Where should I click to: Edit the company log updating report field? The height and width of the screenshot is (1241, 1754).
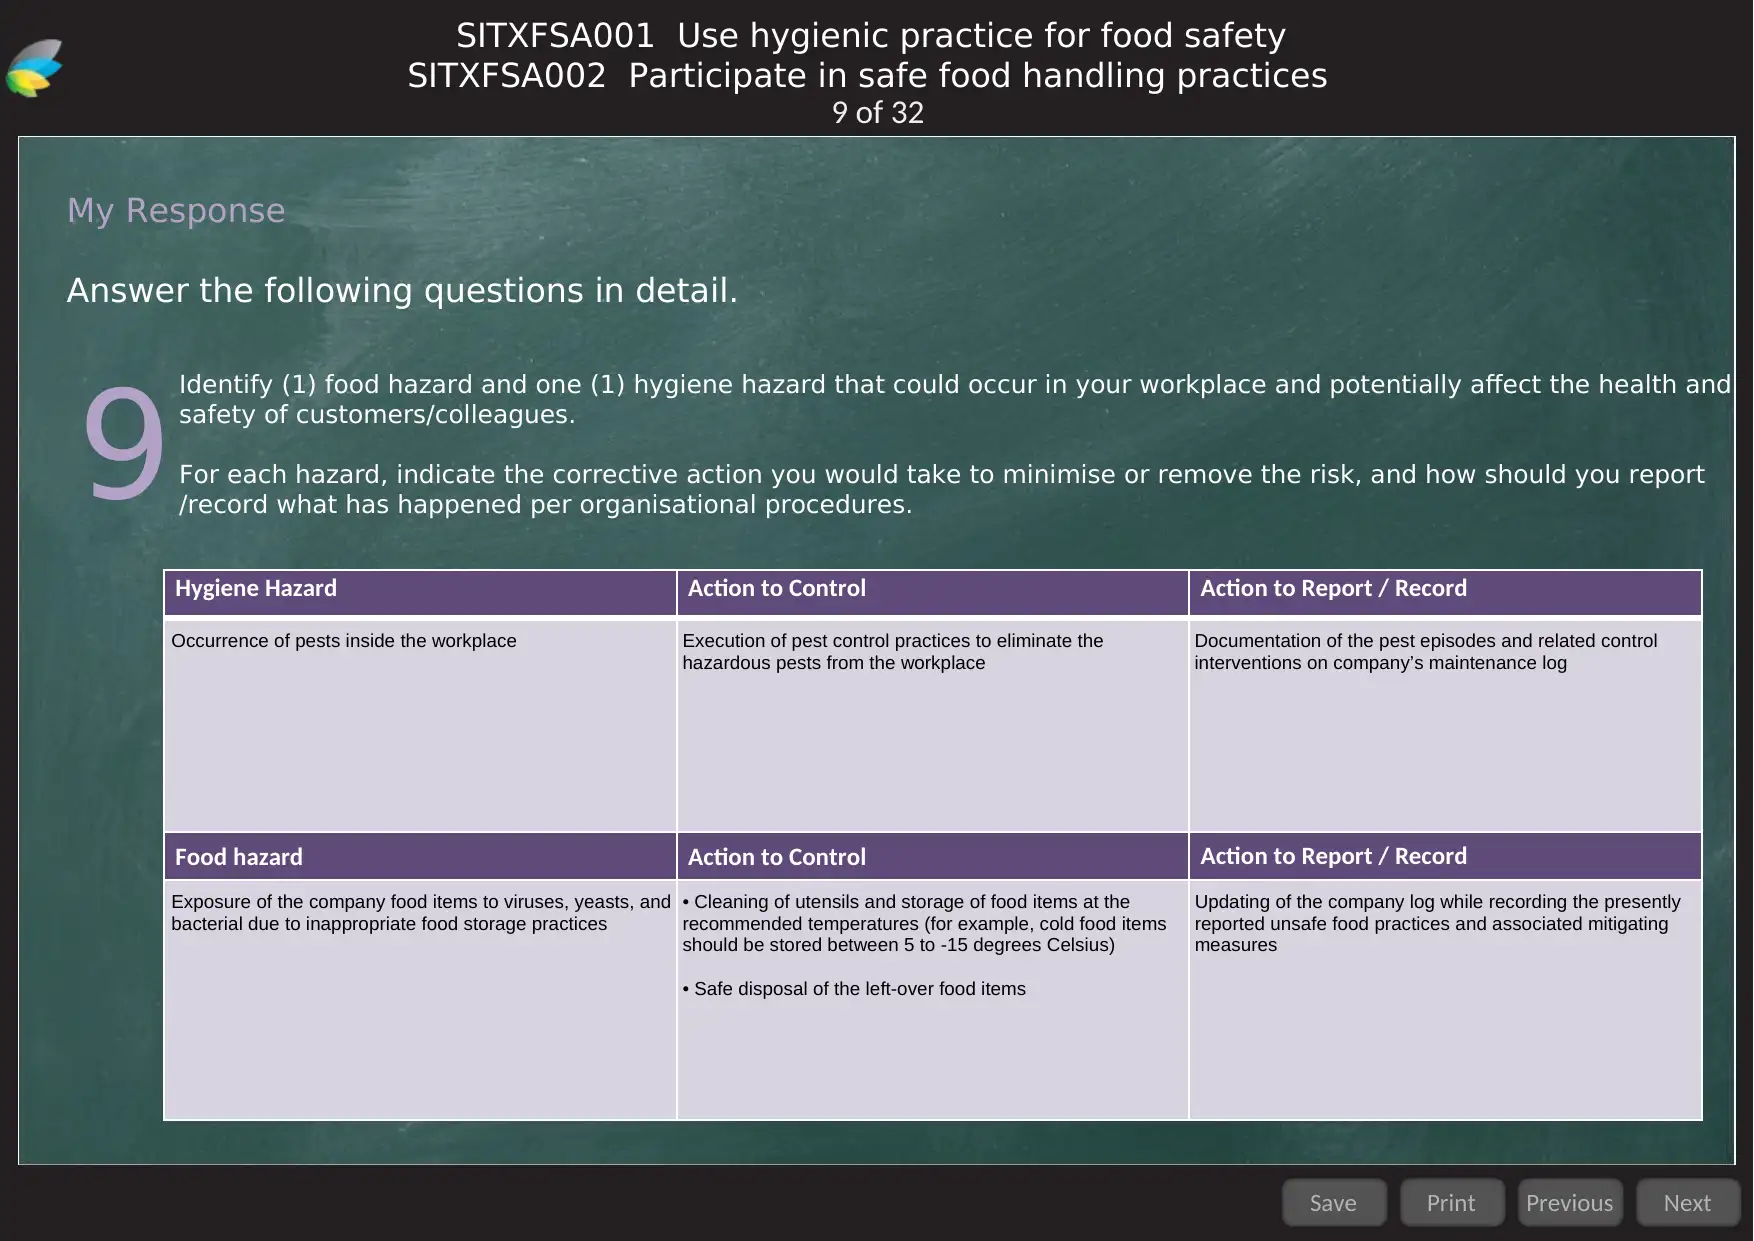pyautogui.click(x=1445, y=1000)
